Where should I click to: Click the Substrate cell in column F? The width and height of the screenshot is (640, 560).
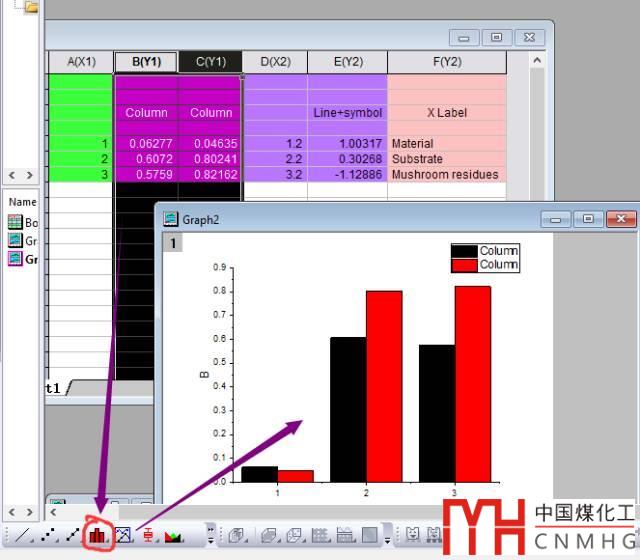(x=447, y=159)
